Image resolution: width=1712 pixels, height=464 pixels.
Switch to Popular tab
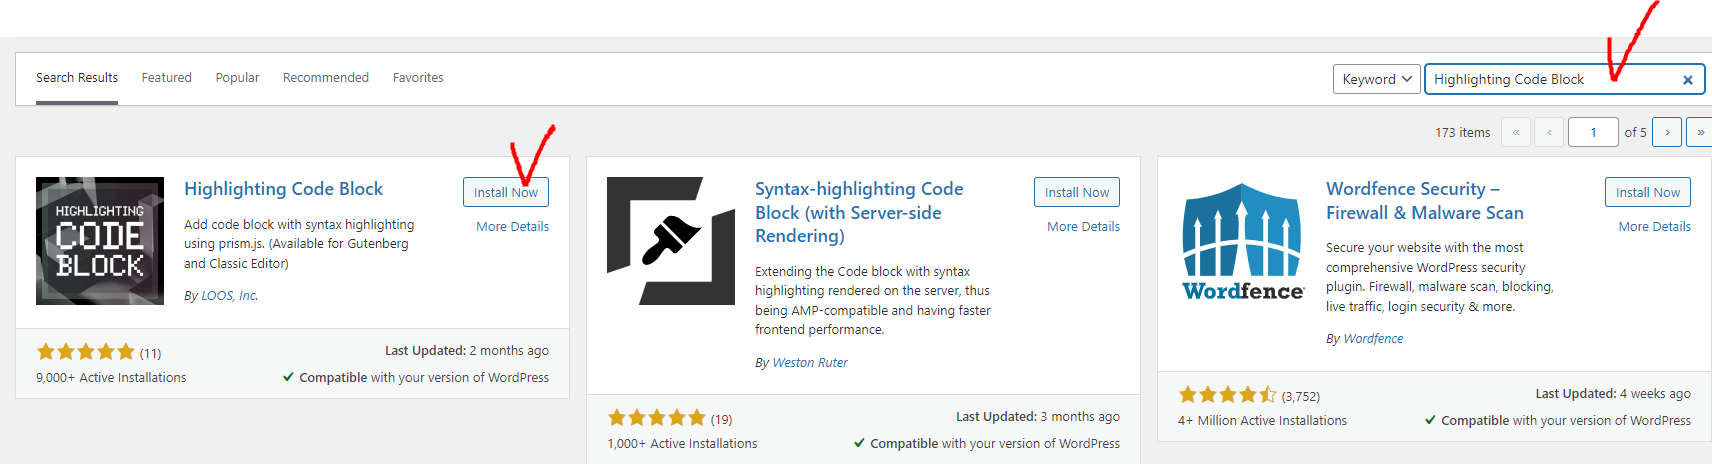click(237, 78)
